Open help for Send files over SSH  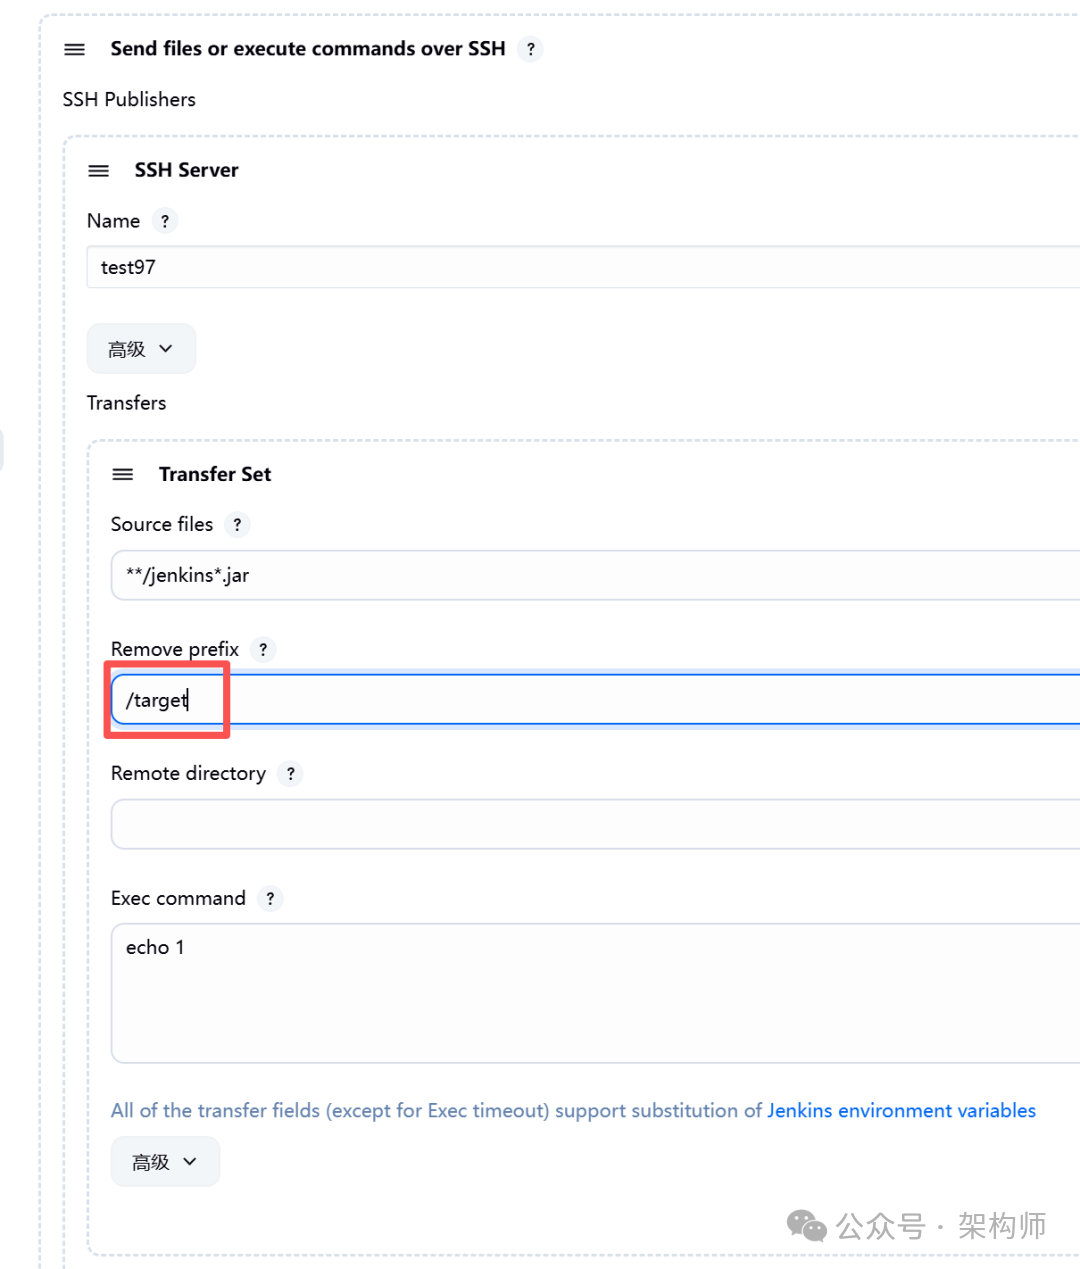tap(531, 49)
